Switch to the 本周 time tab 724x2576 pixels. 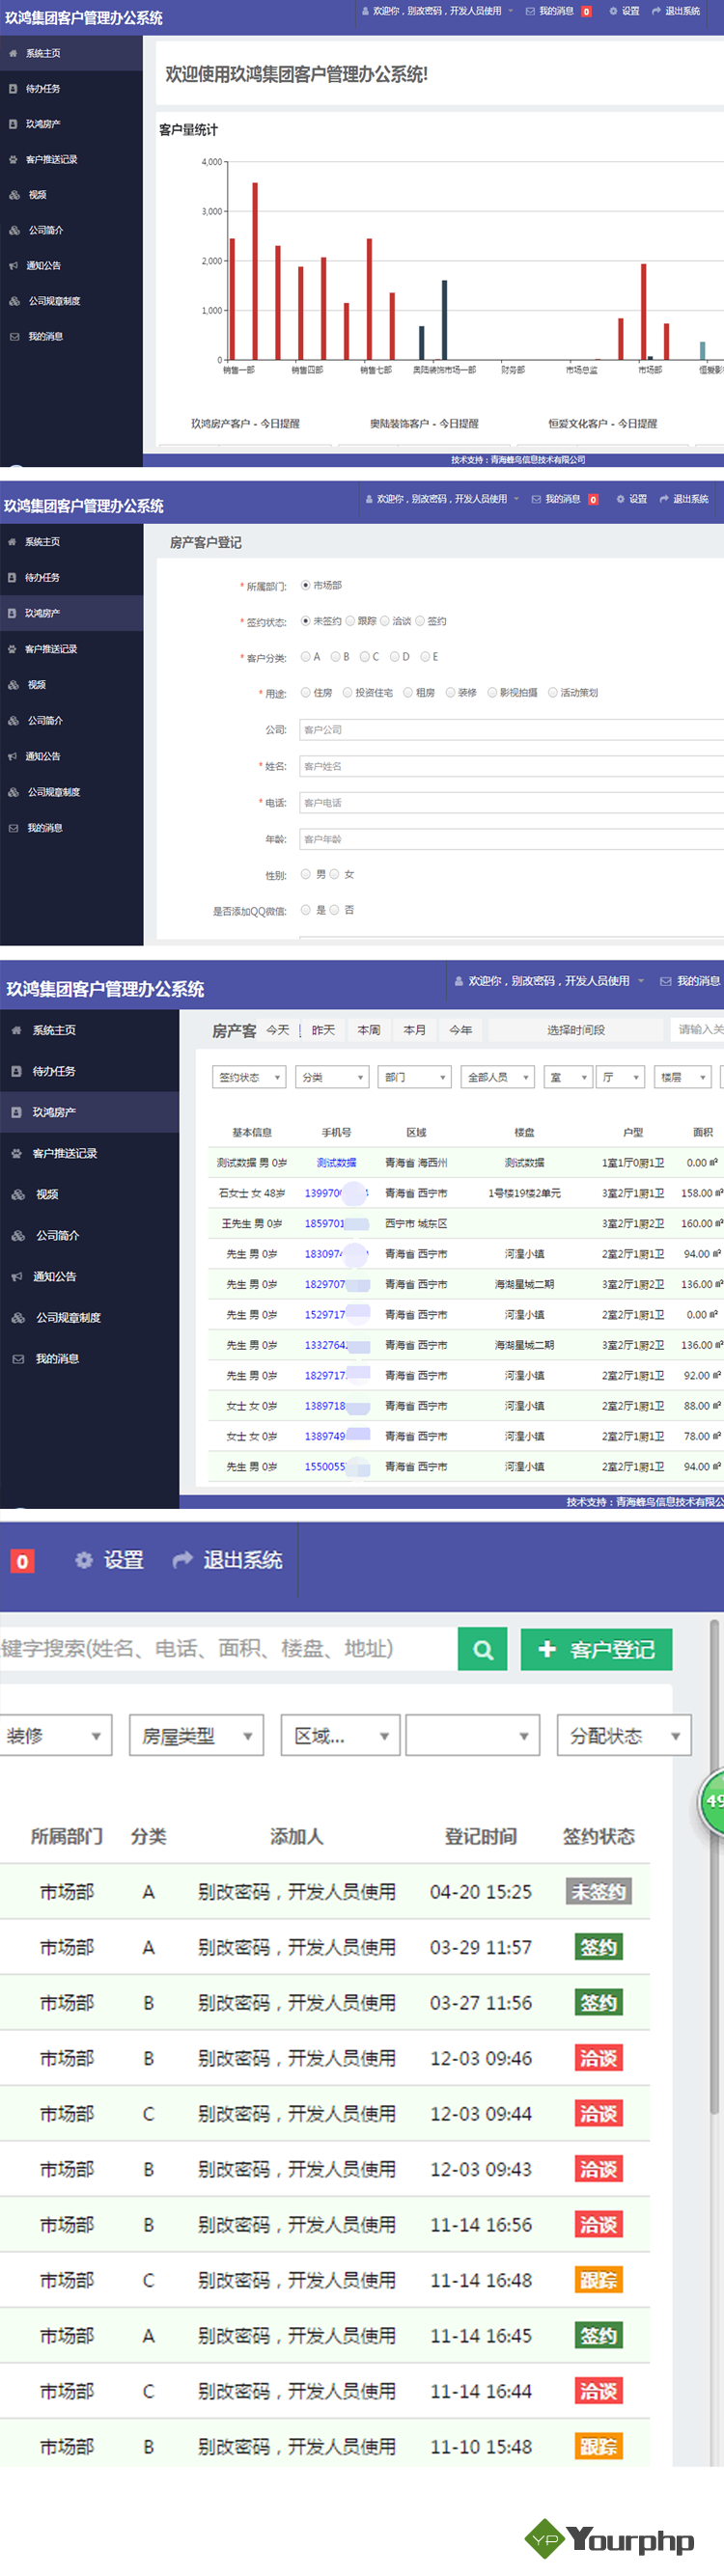click(369, 1029)
